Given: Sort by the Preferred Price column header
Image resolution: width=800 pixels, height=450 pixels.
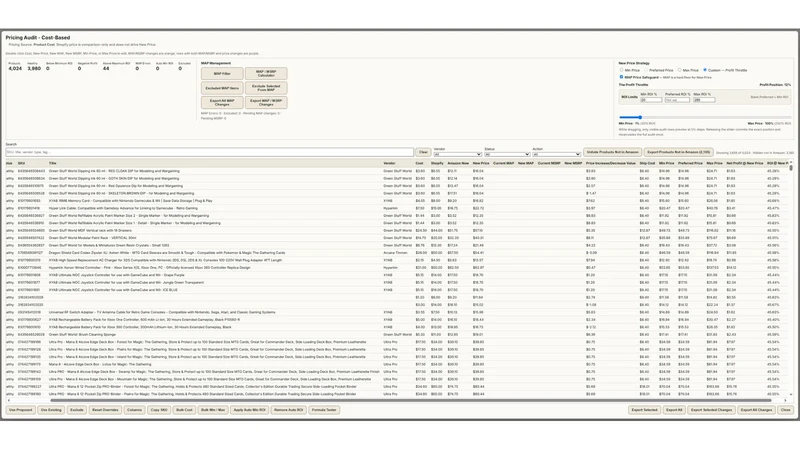Looking at the screenshot, I should 690,163.
